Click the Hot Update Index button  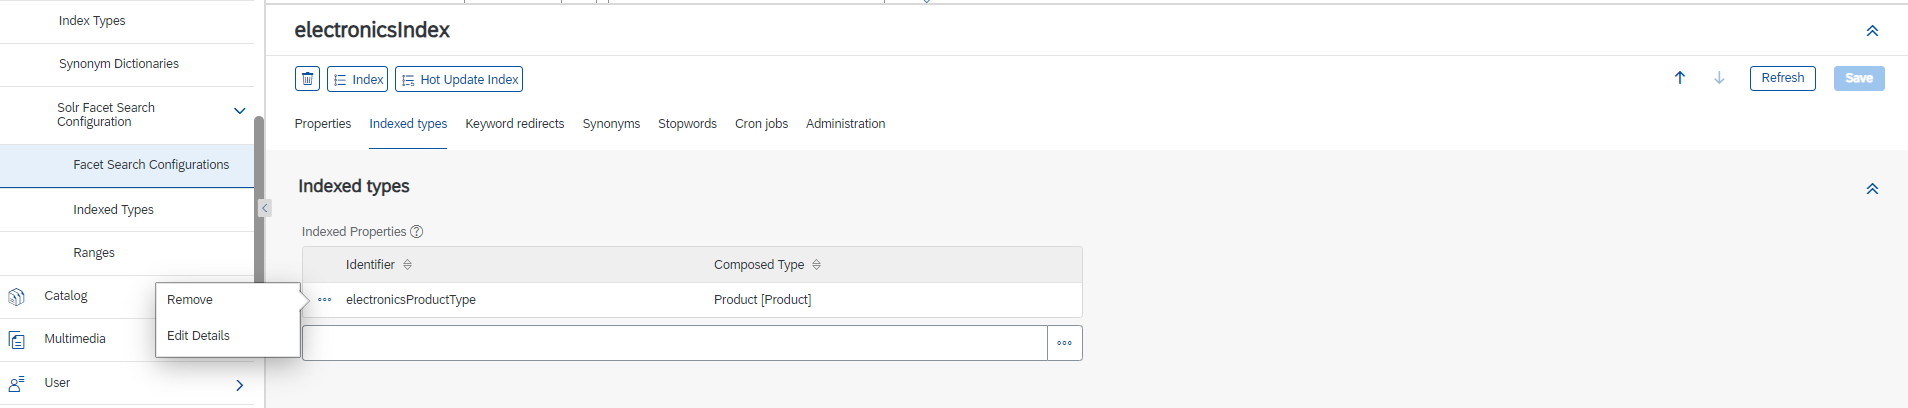point(459,79)
